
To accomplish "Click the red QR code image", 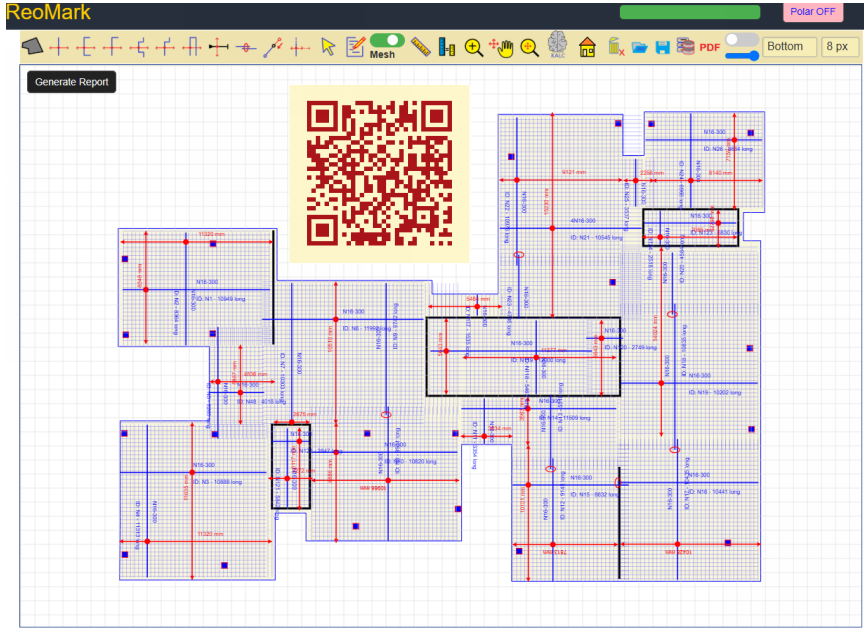I will point(379,174).
